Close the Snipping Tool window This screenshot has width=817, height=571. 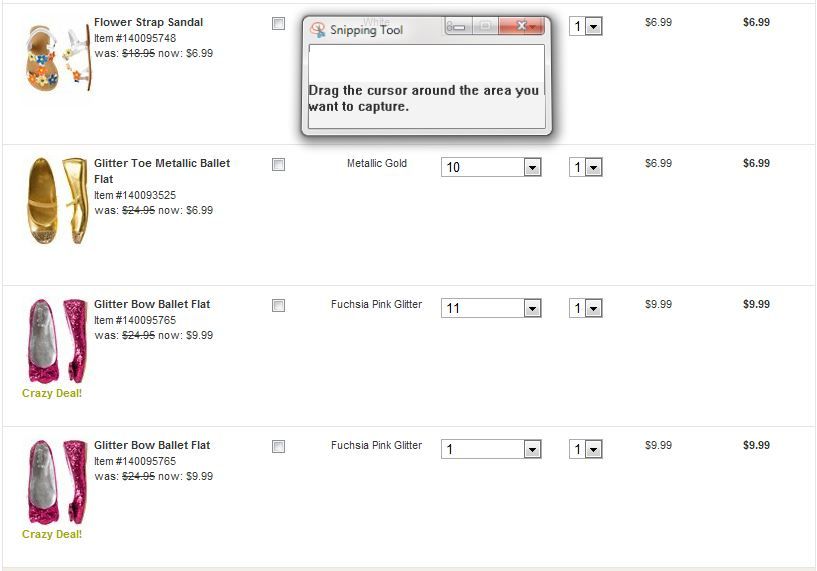point(522,26)
